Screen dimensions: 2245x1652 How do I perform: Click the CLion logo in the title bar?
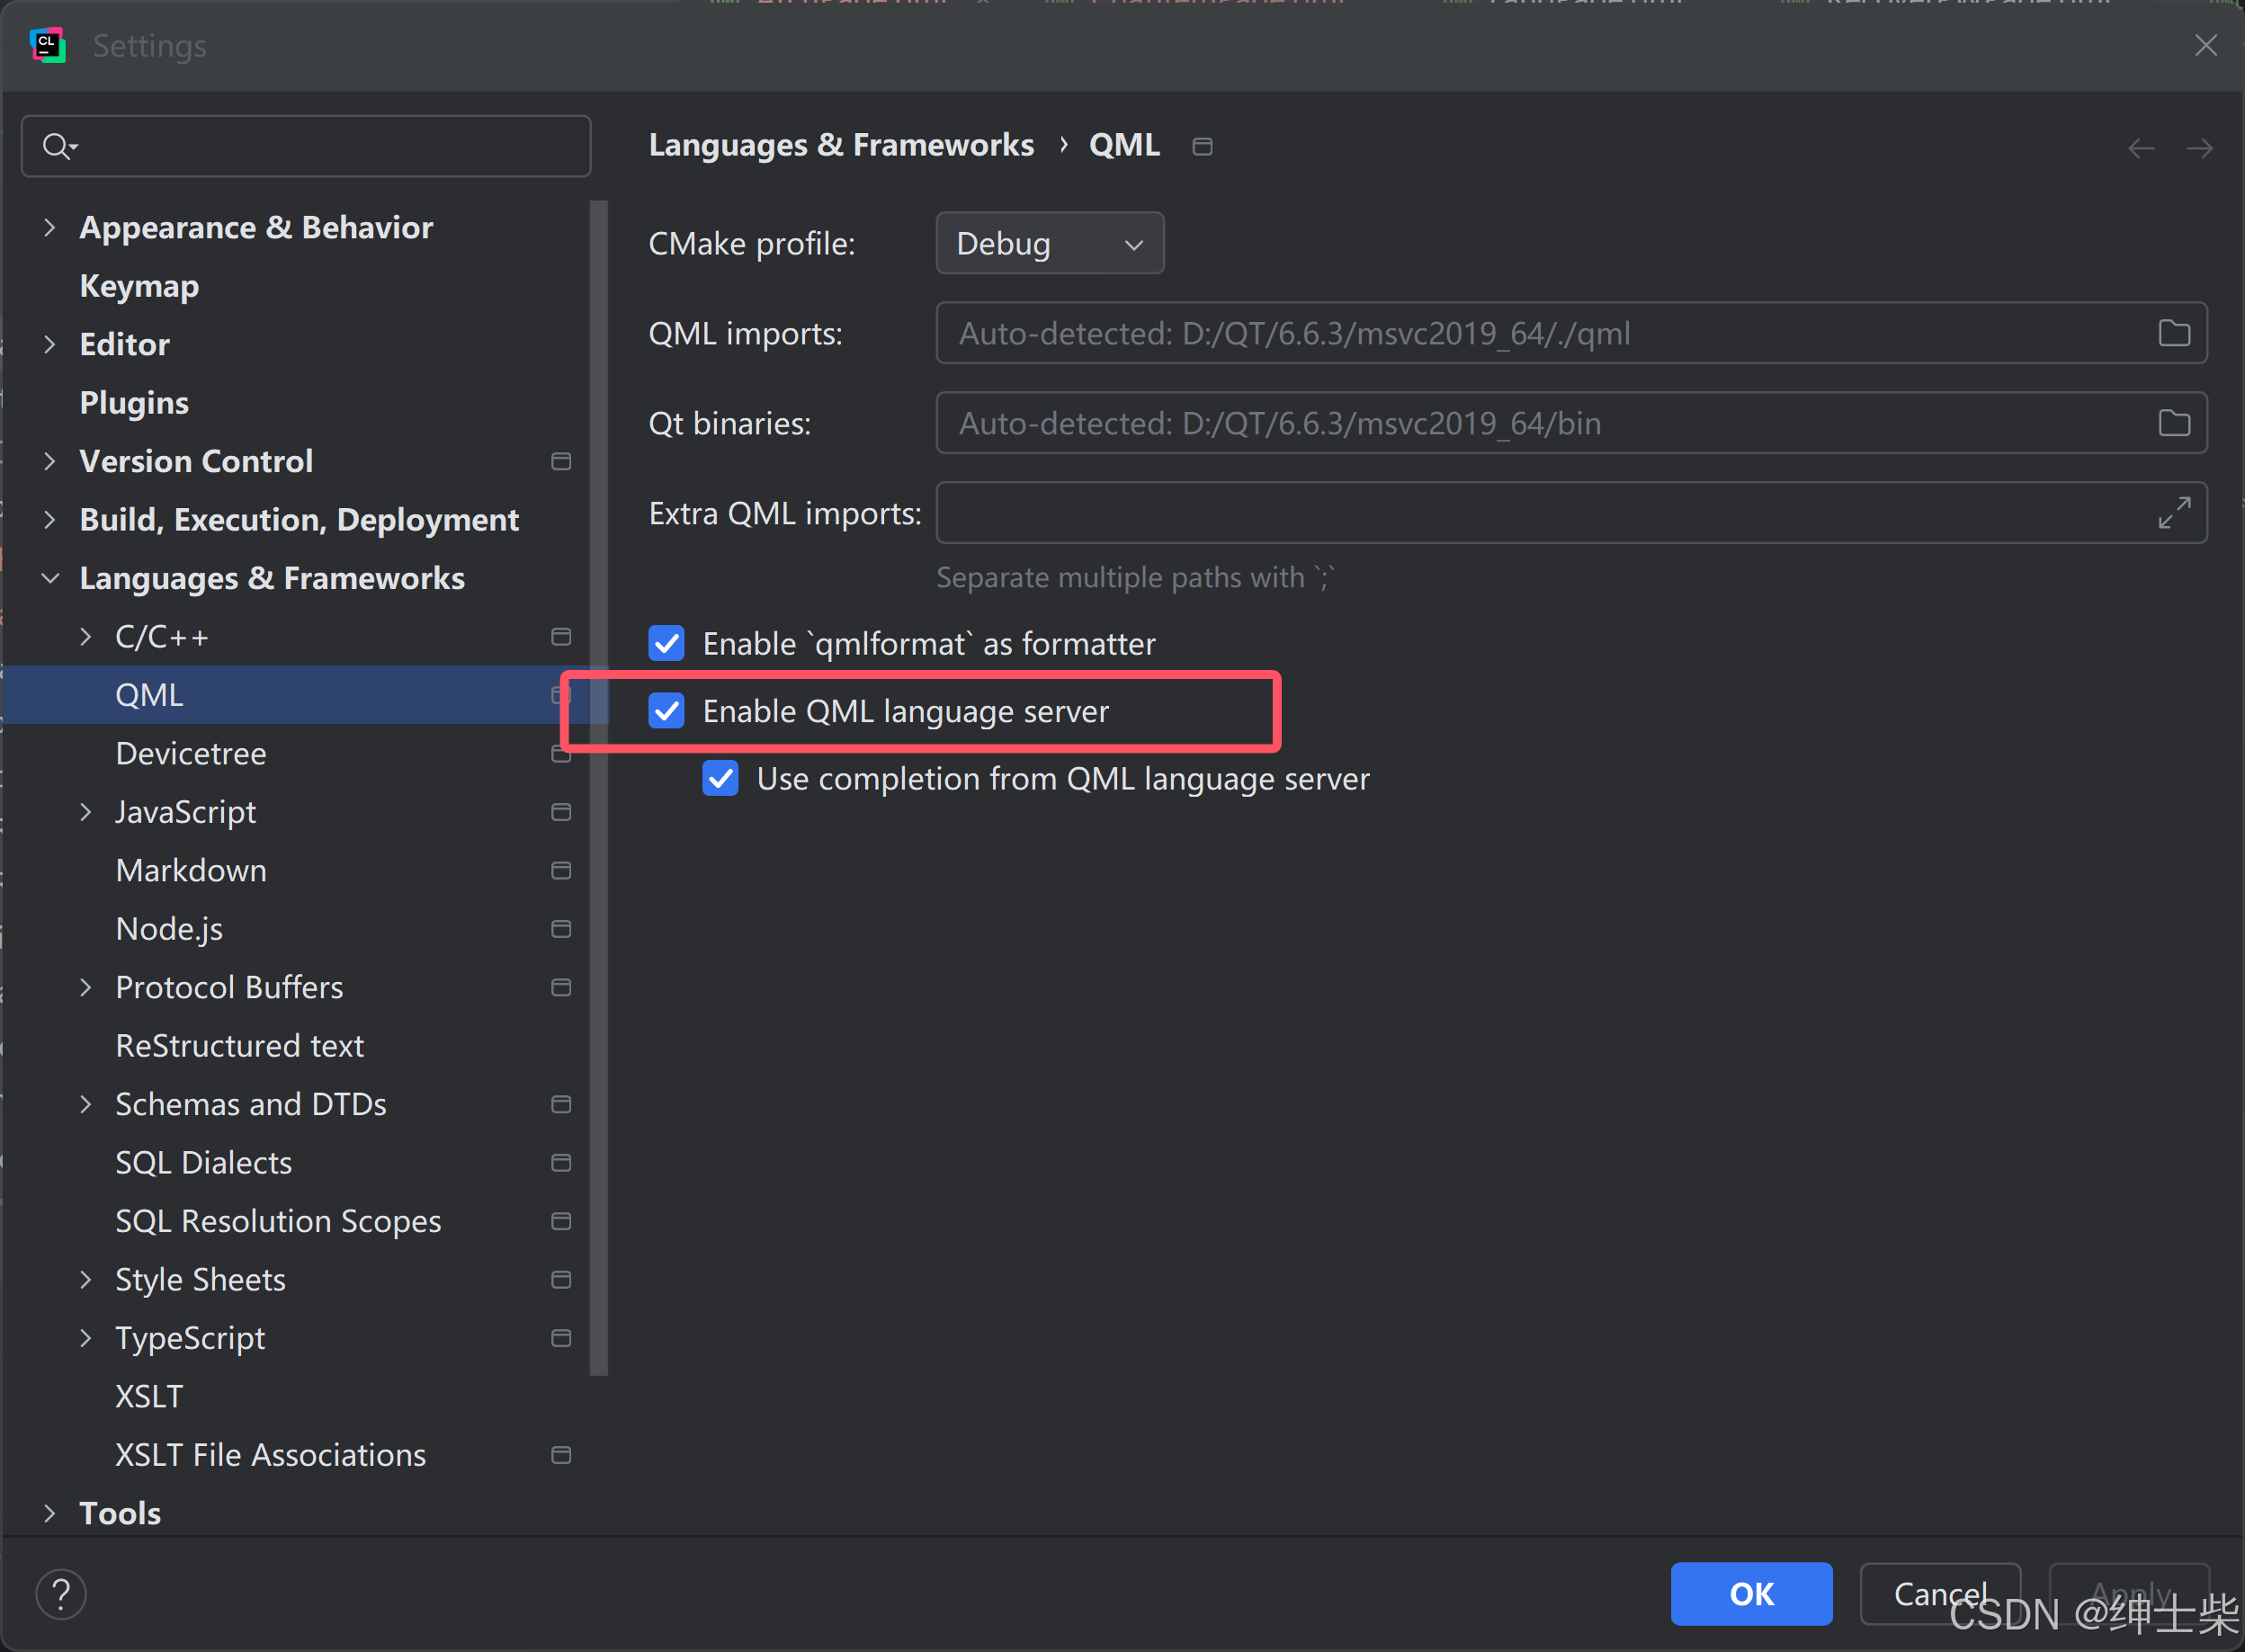(x=47, y=44)
